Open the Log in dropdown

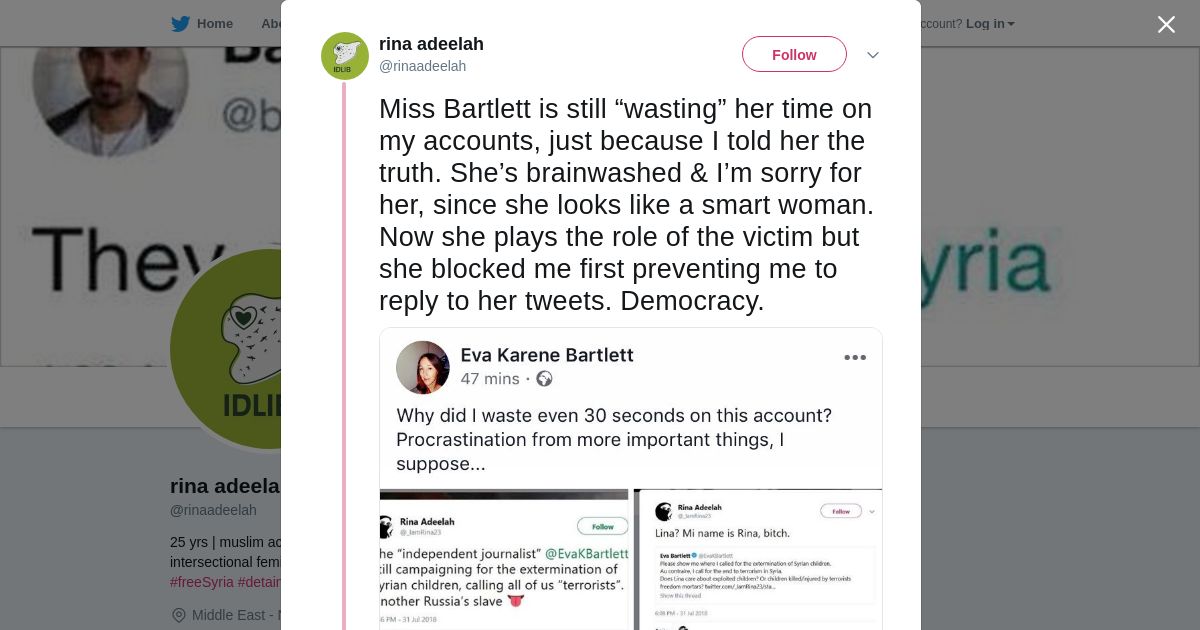[989, 24]
